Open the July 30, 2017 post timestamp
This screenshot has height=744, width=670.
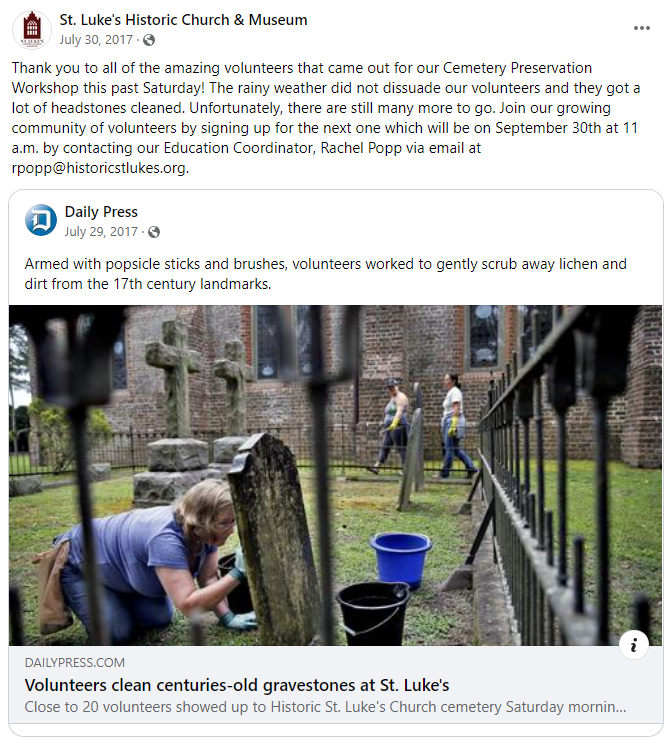coord(98,40)
